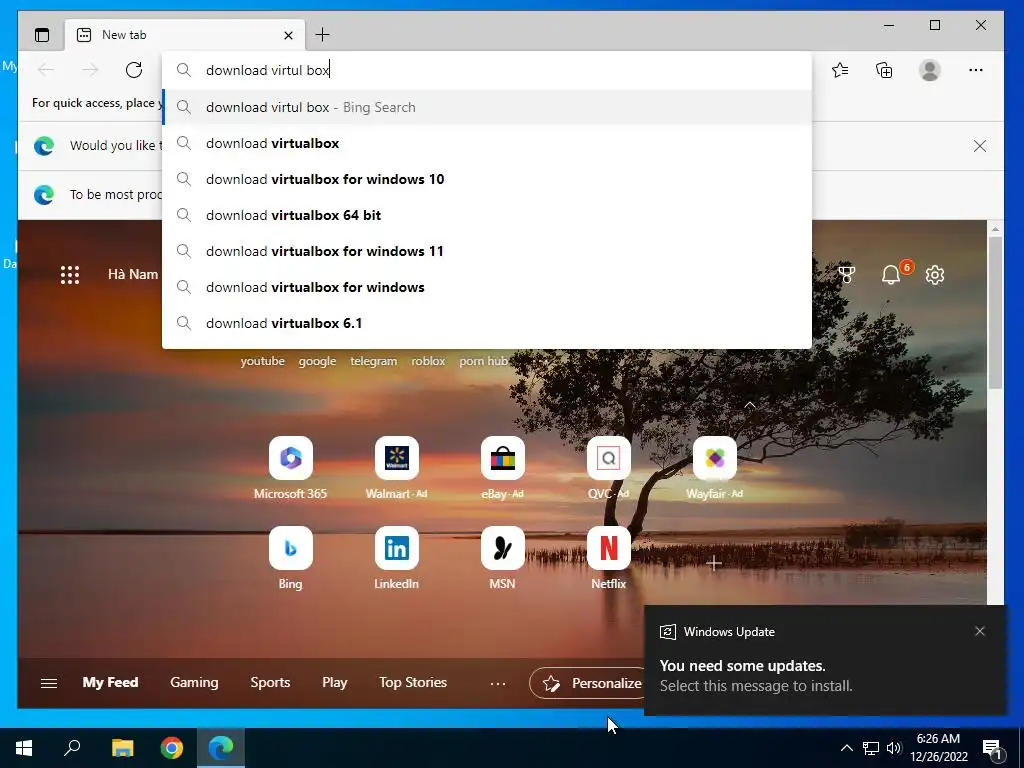Open the clock showing 6:26 AM
Screen dimensions: 1024x768
(x=938, y=748)
